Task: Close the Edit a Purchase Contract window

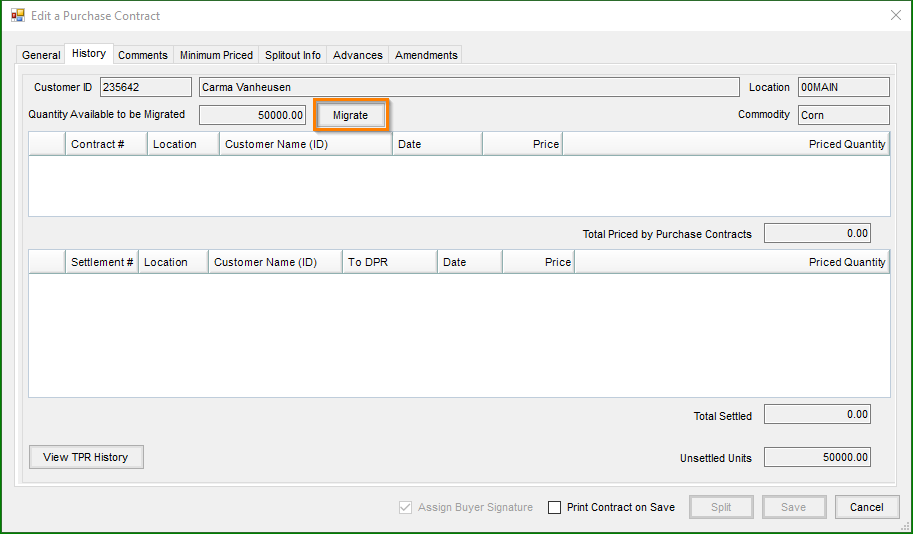Action: coord(896,16)
